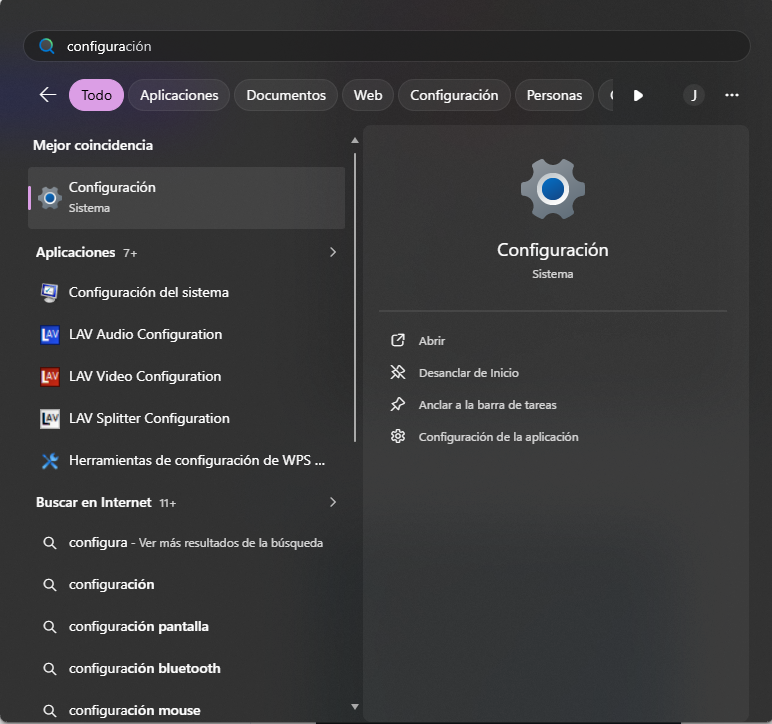This screenshot has width=772, height=724.
Task: Click the user account J avatar
Action: [694, 95]
